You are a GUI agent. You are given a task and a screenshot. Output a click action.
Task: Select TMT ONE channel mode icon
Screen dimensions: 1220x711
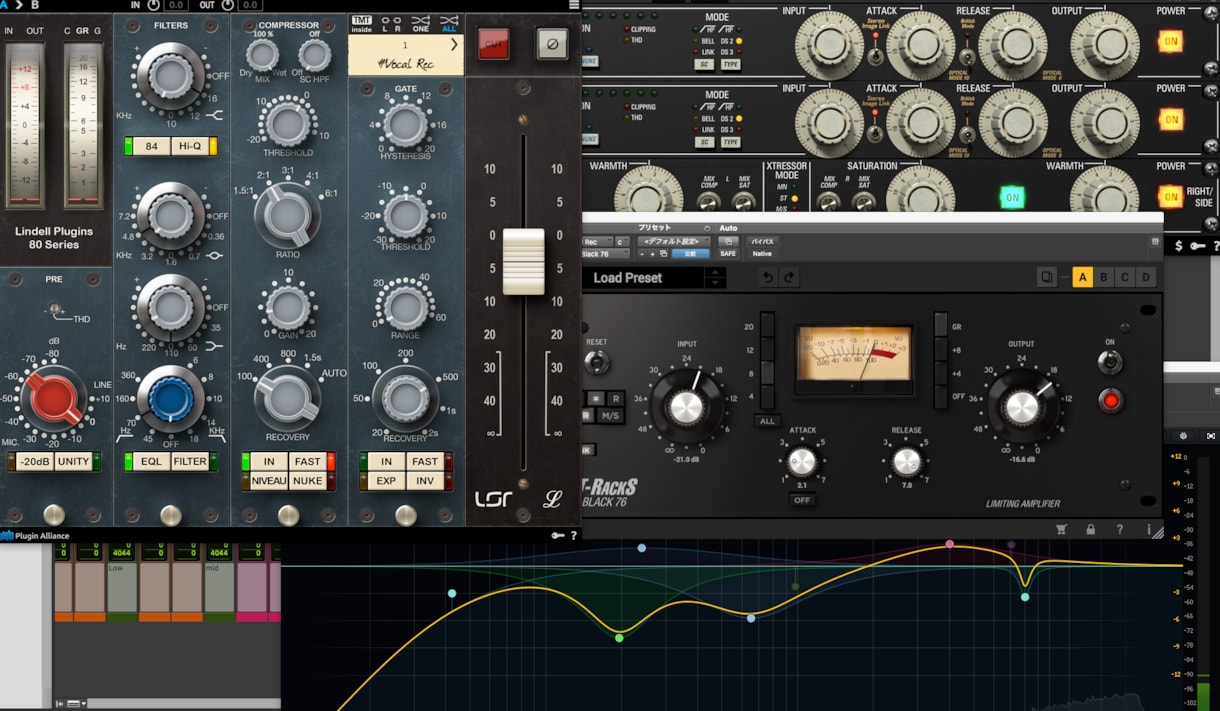[x=421, y=24]
